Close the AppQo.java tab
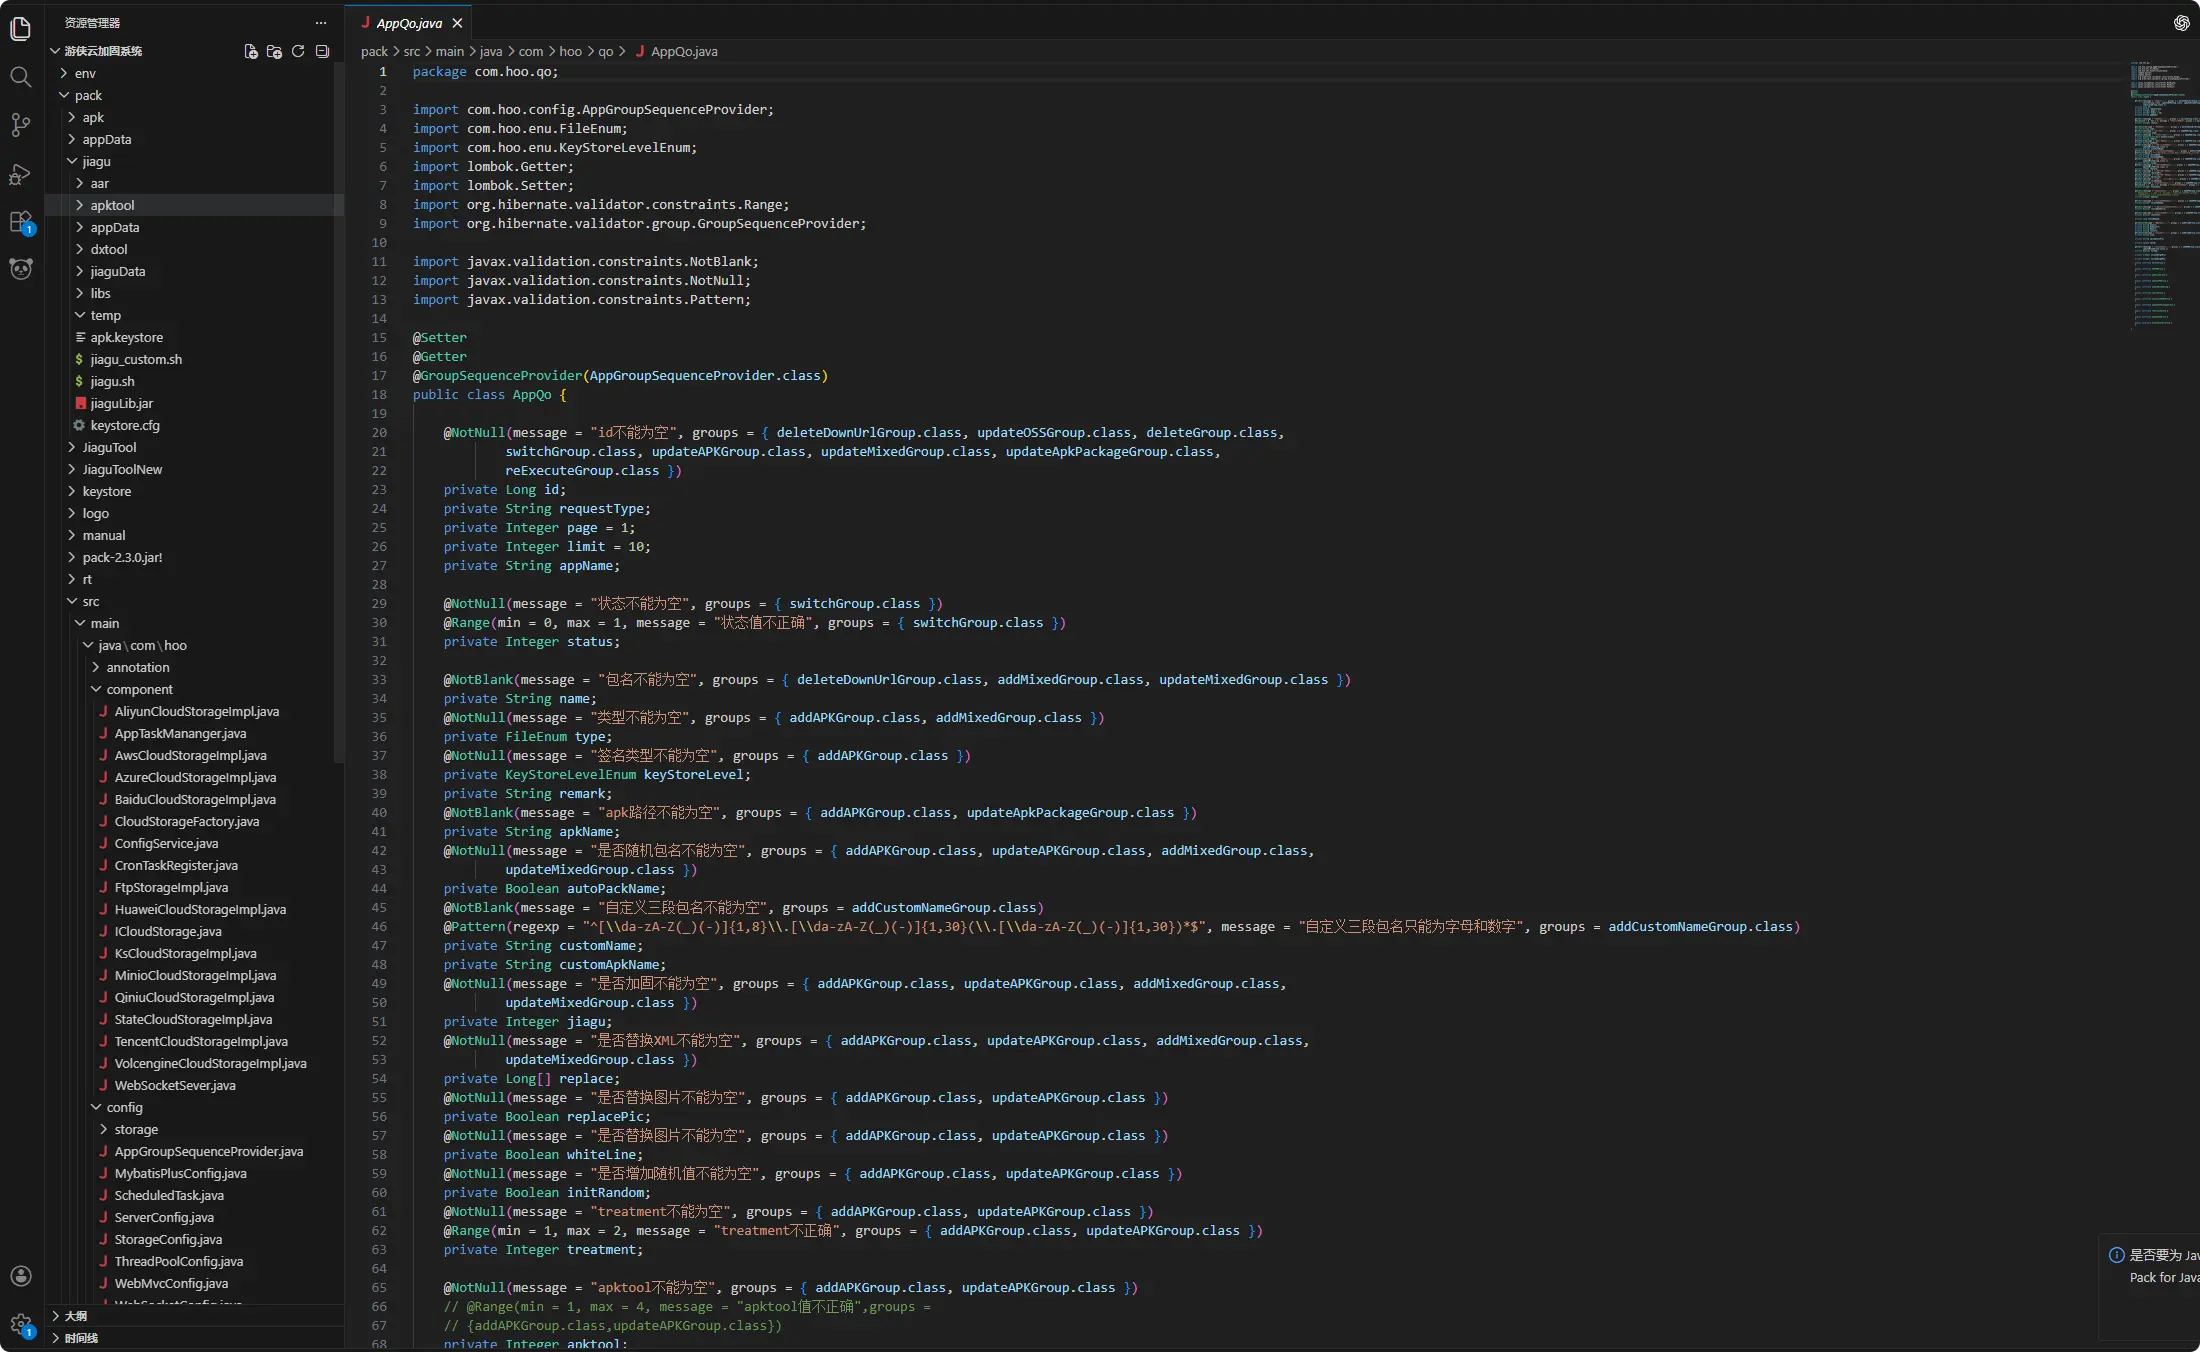The height and width of the screenshot is (1352, 2200). tap(457, 23)
